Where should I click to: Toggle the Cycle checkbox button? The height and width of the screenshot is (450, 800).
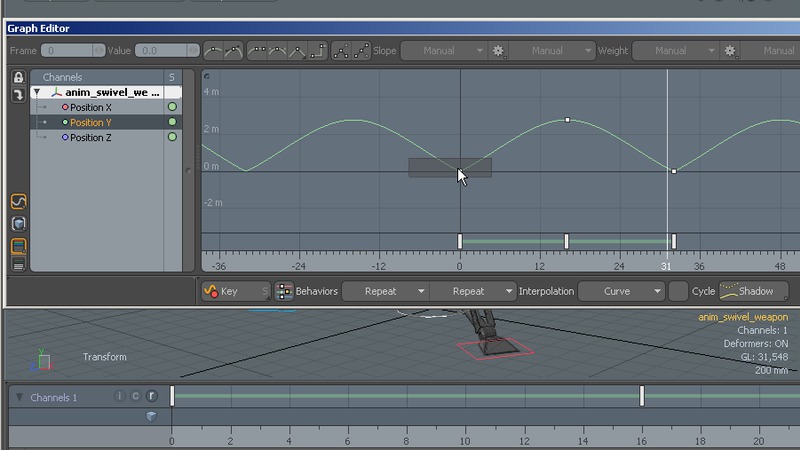point(678,291)
